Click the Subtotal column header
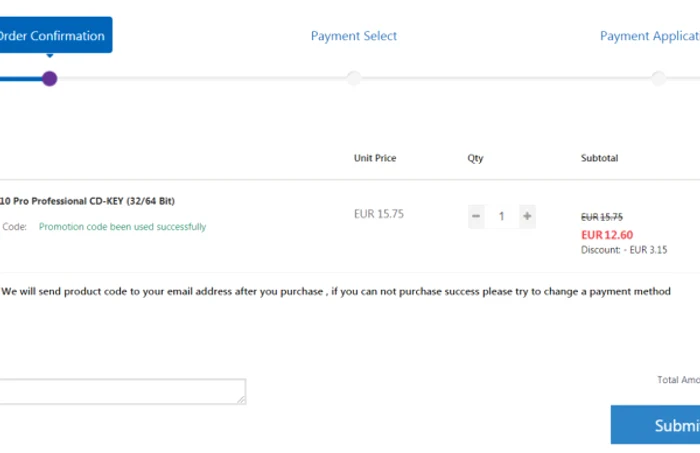700x453 pixels. [x=599, y=158]
